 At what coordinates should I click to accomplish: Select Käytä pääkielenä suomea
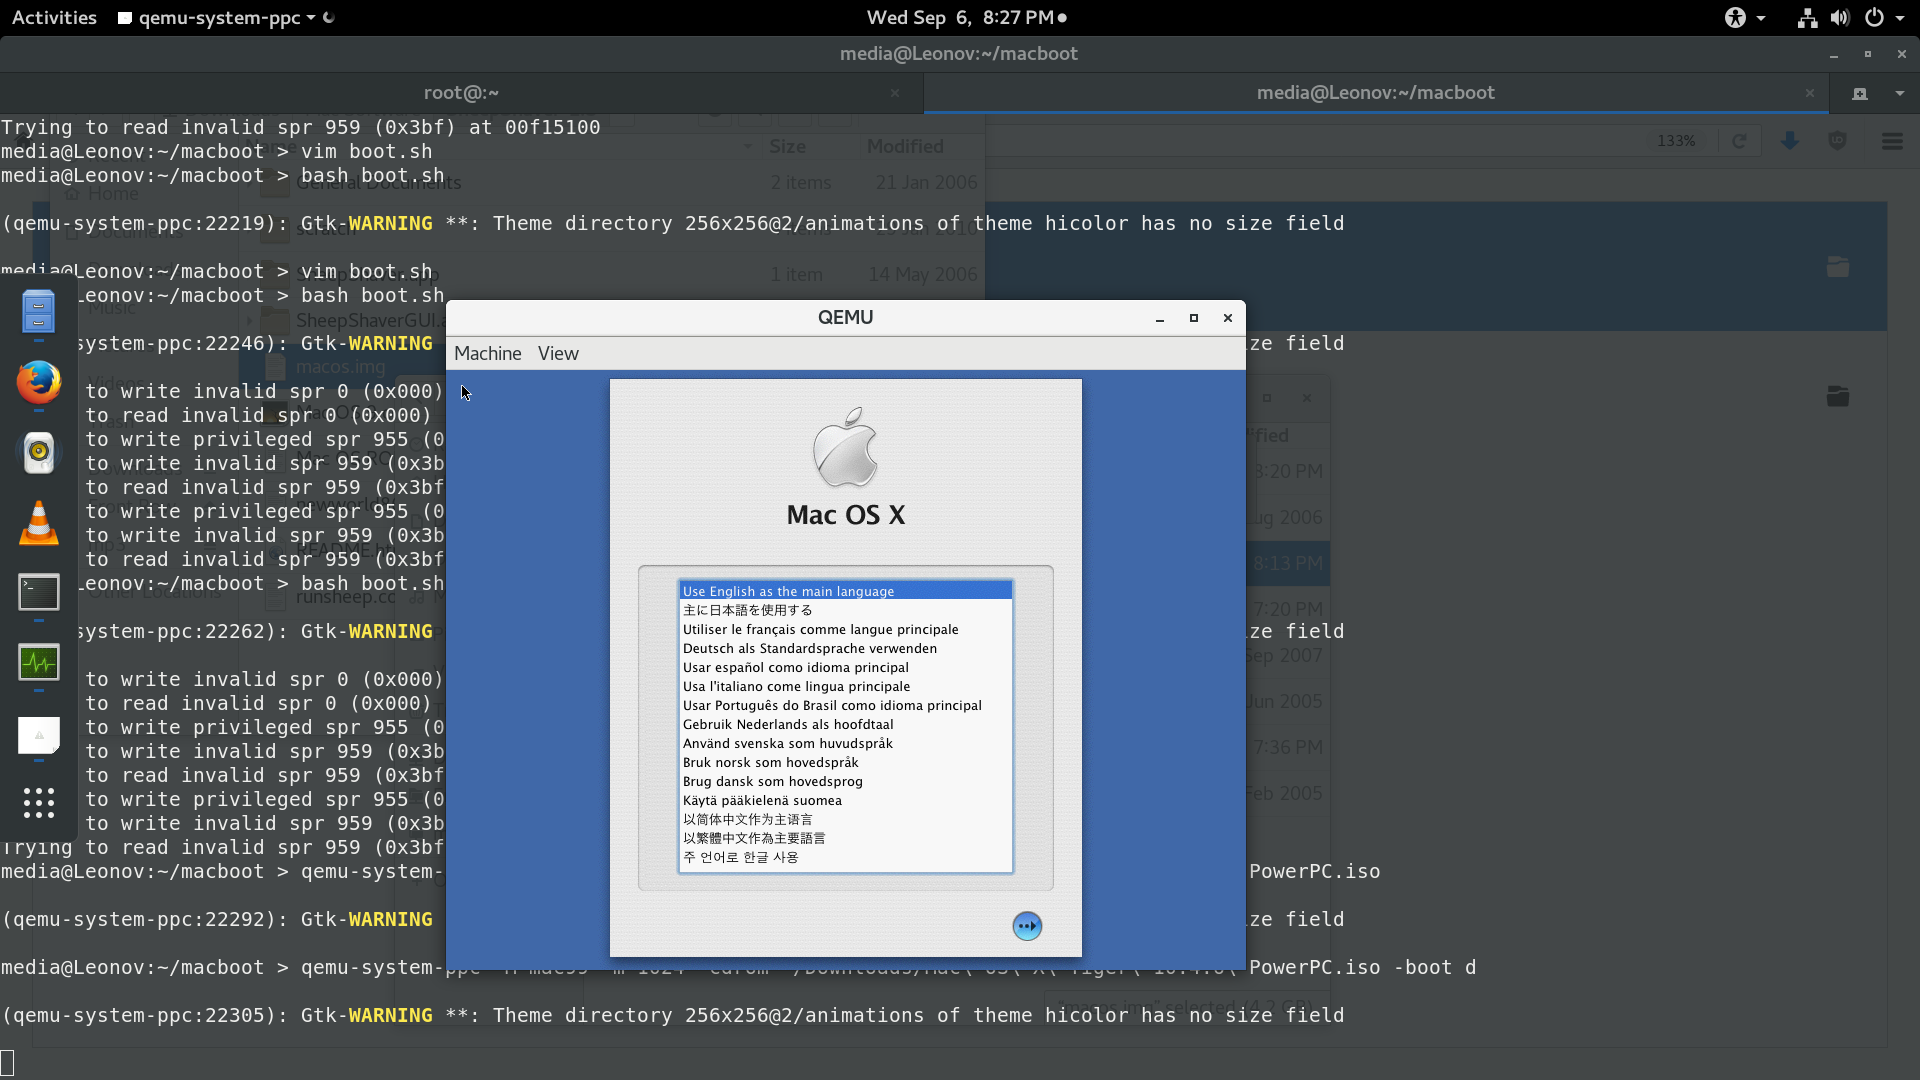pos(845,800)
